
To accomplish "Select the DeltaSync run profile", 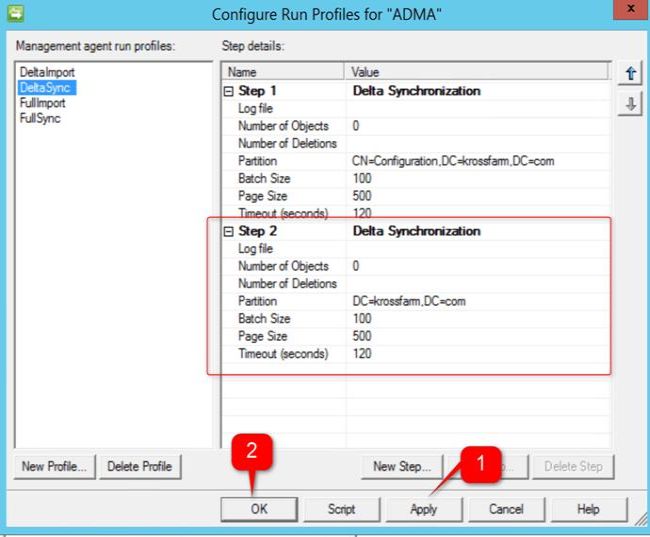I will (x=47, y=87).
